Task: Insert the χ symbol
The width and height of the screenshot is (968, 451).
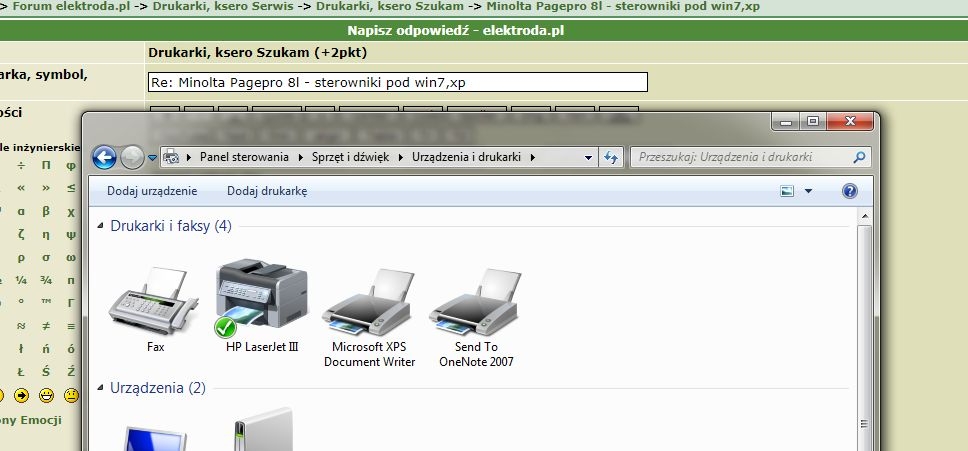Action: click(71, 212)
